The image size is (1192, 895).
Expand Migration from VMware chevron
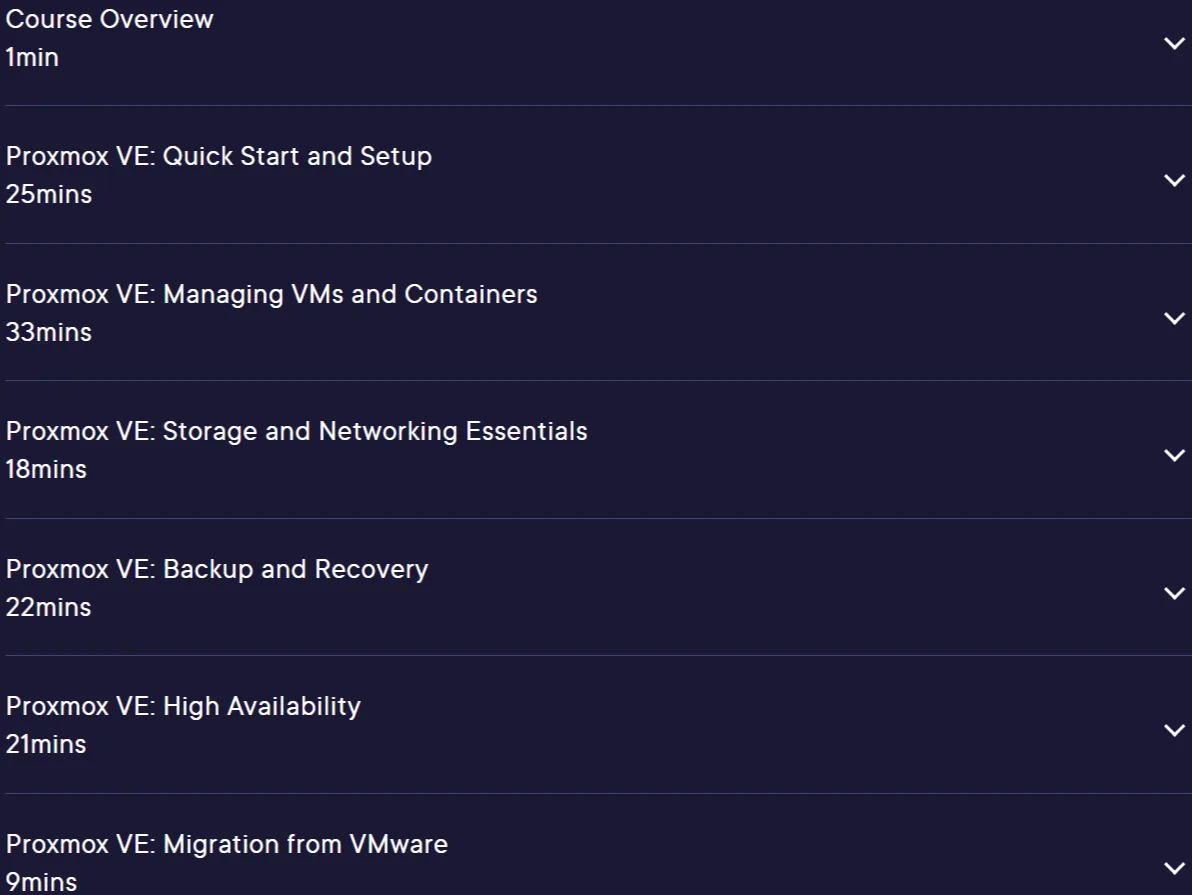point(1175,868)
